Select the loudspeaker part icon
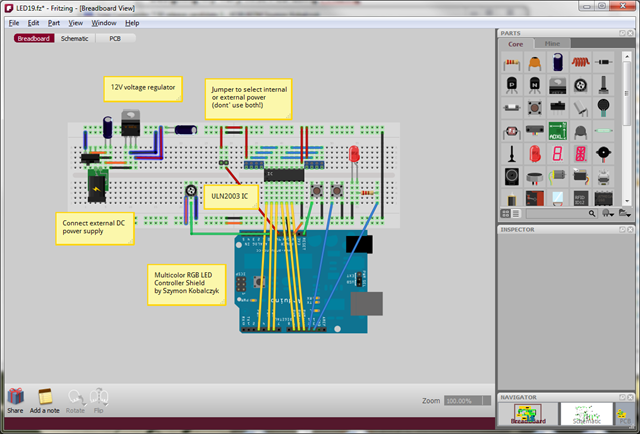The height and width of the screenshot is (434, 640). [512, 176]
